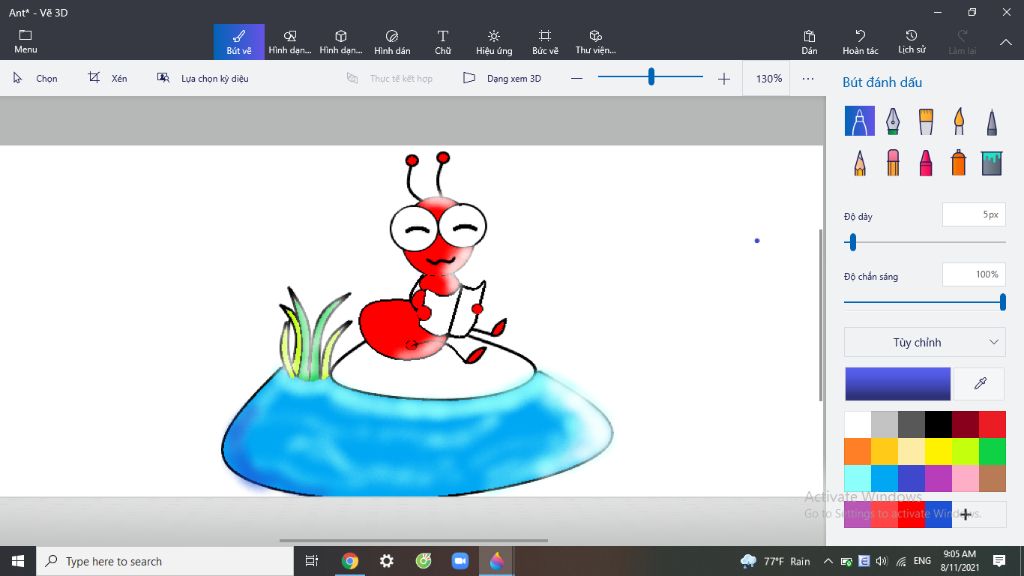
Task: Choose the white color swatch
Action: coord(857,424)
